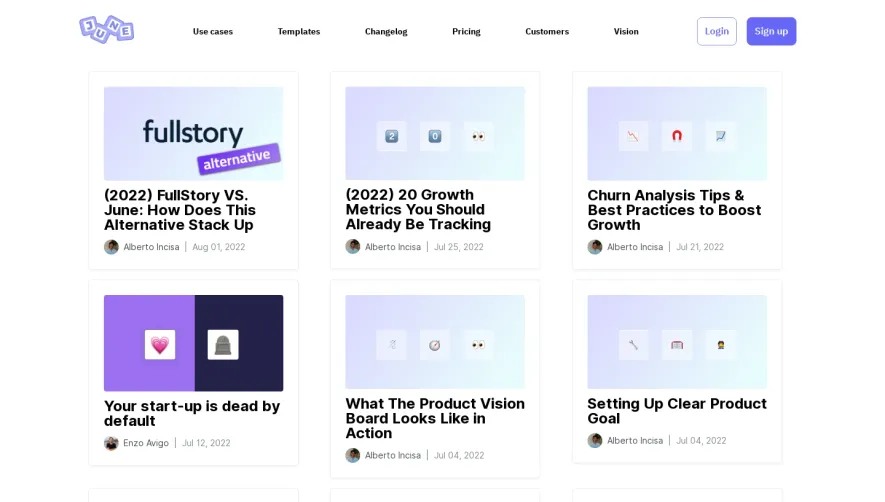
Task: Click Enzo Avigo's avatar
Action: click(x=111, y=443)
